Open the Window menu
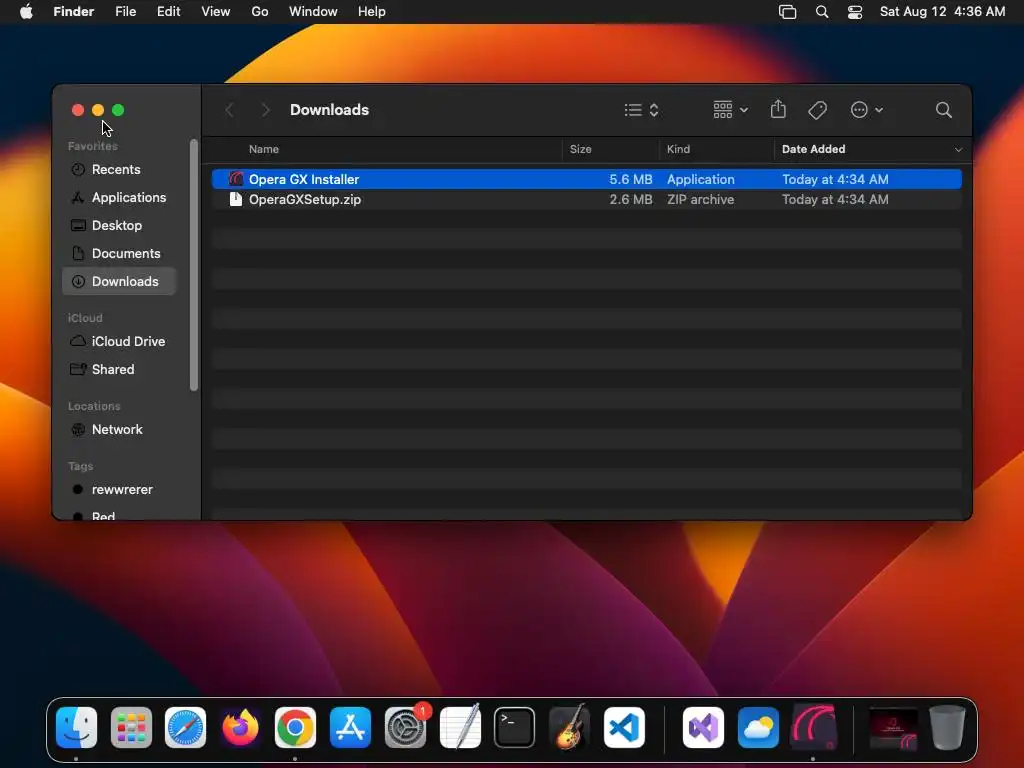1024x768 pixels. (313, 12)
